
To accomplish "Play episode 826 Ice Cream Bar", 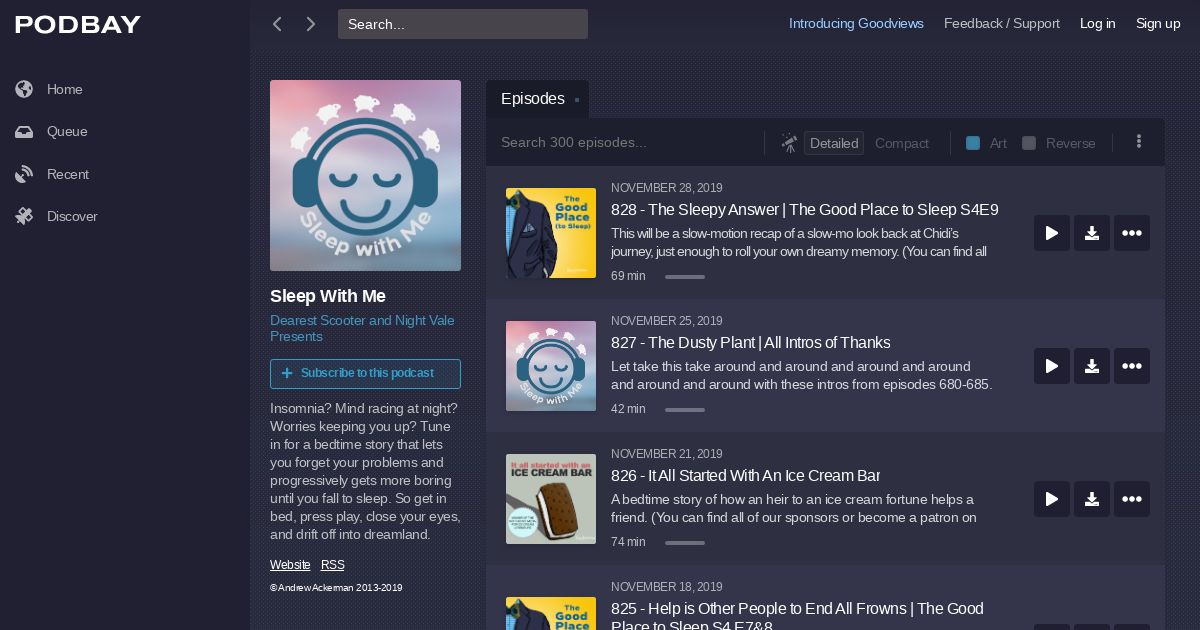I will coord(1052,499).
